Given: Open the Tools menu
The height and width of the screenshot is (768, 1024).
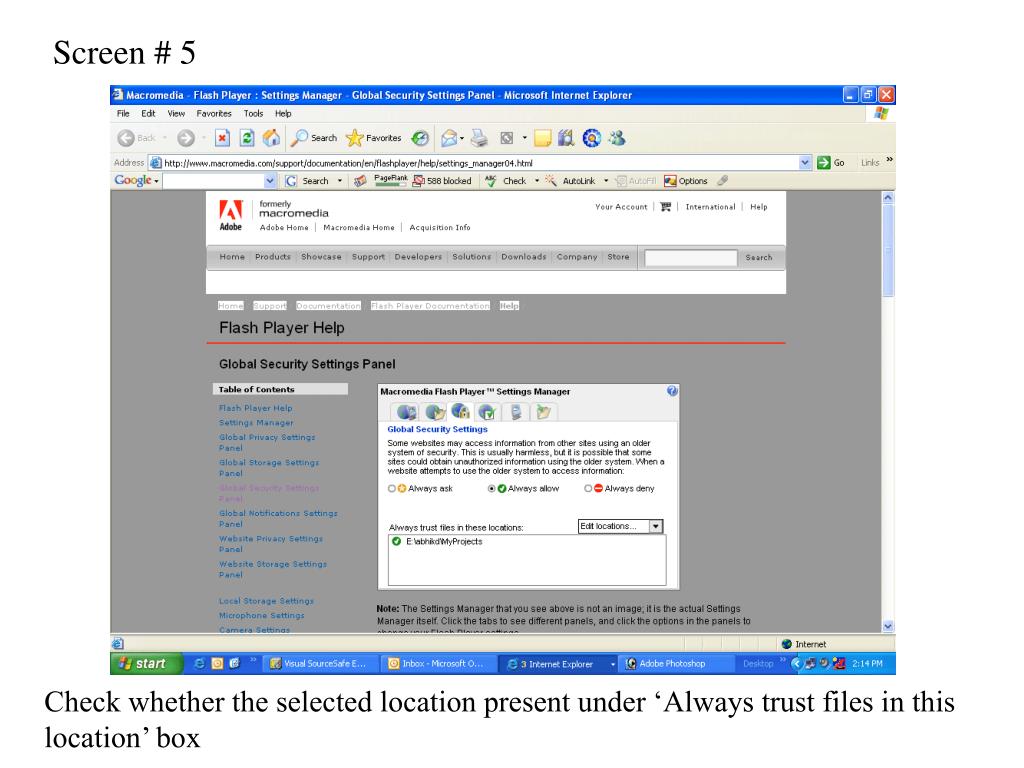Looking at the screenshot, I should pyautogui.click(x=253, y=114).
